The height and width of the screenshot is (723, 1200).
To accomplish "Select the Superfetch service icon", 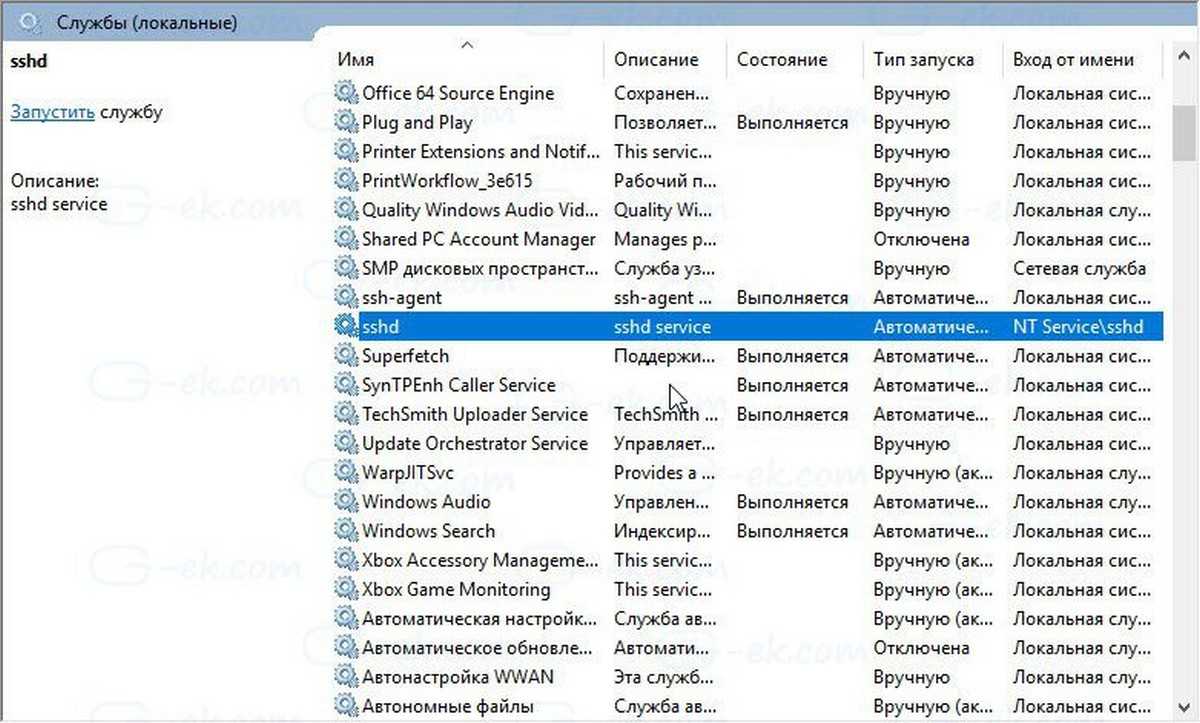I will (x=346, y=356).
